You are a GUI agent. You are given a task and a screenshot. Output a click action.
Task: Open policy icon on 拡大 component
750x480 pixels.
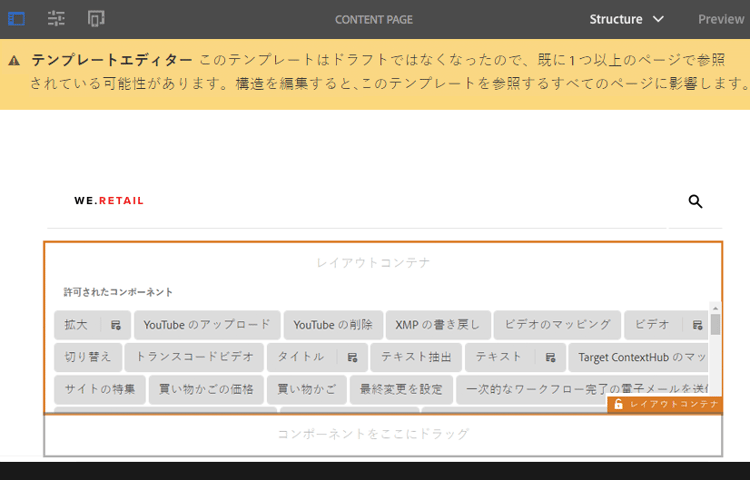point(116,325)
